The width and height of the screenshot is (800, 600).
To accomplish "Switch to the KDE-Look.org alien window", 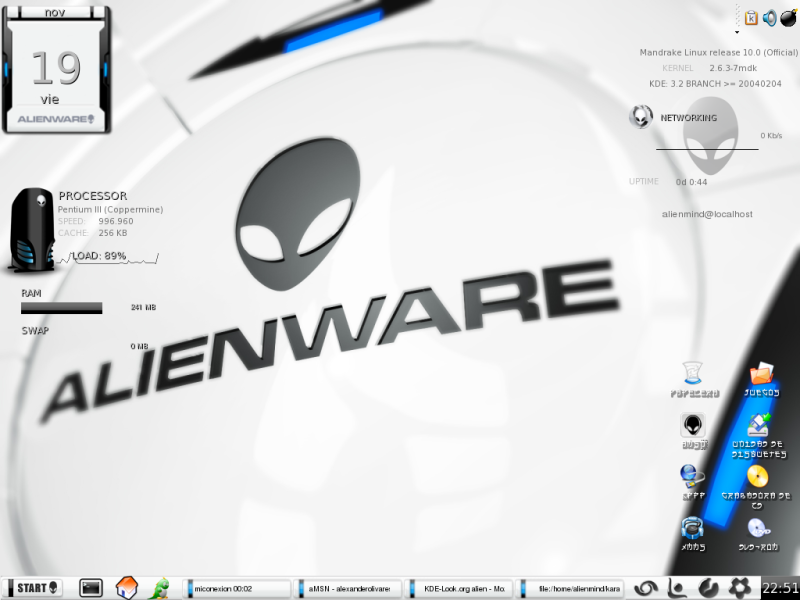I will (460, 588).
